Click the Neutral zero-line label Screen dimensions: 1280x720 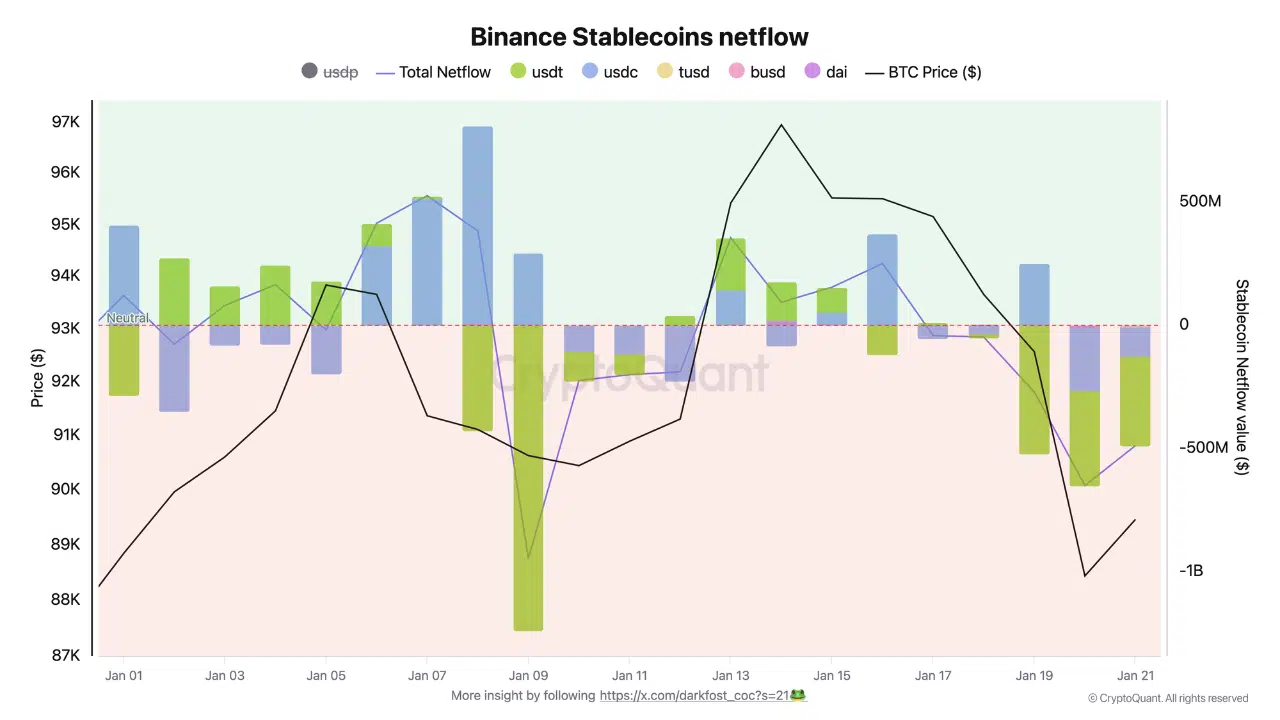[x=127, y=318]
